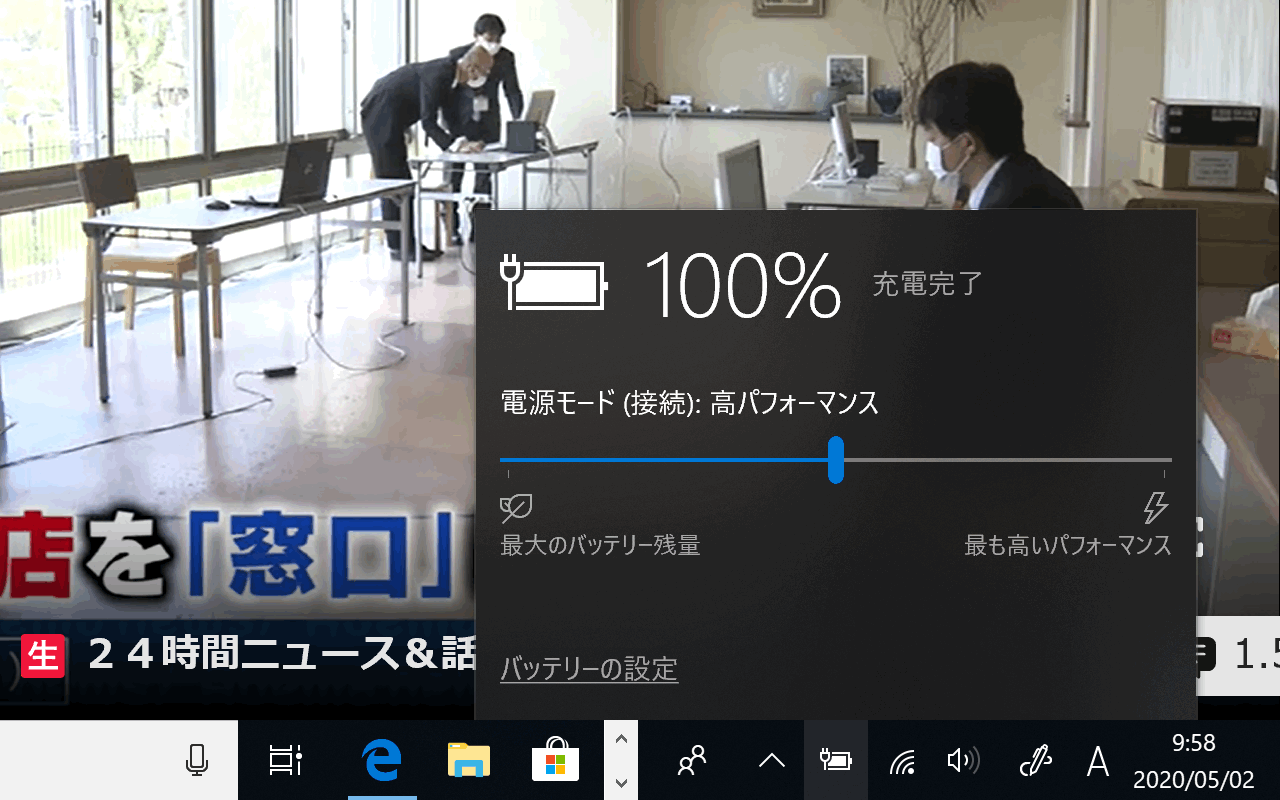Open the バッテリーの設定 link

[589, 669]
